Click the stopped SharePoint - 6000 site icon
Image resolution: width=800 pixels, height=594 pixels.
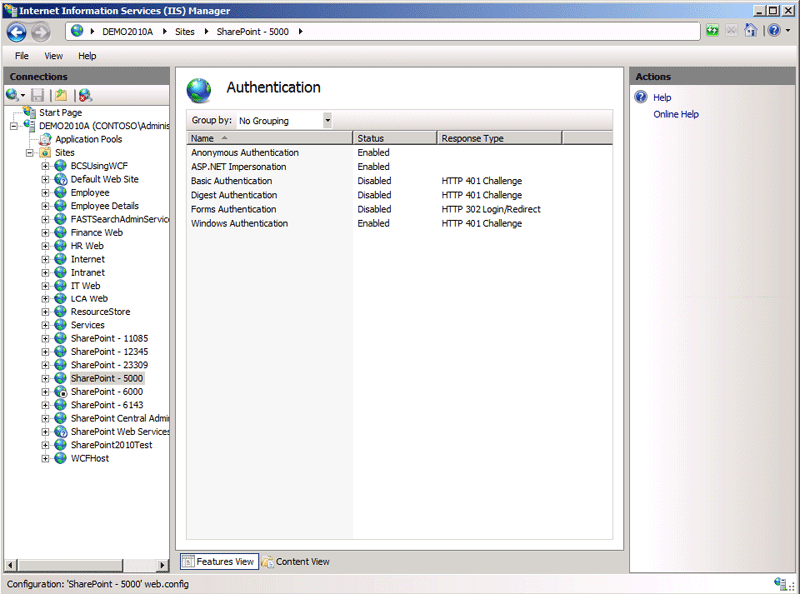pos(60,391)
